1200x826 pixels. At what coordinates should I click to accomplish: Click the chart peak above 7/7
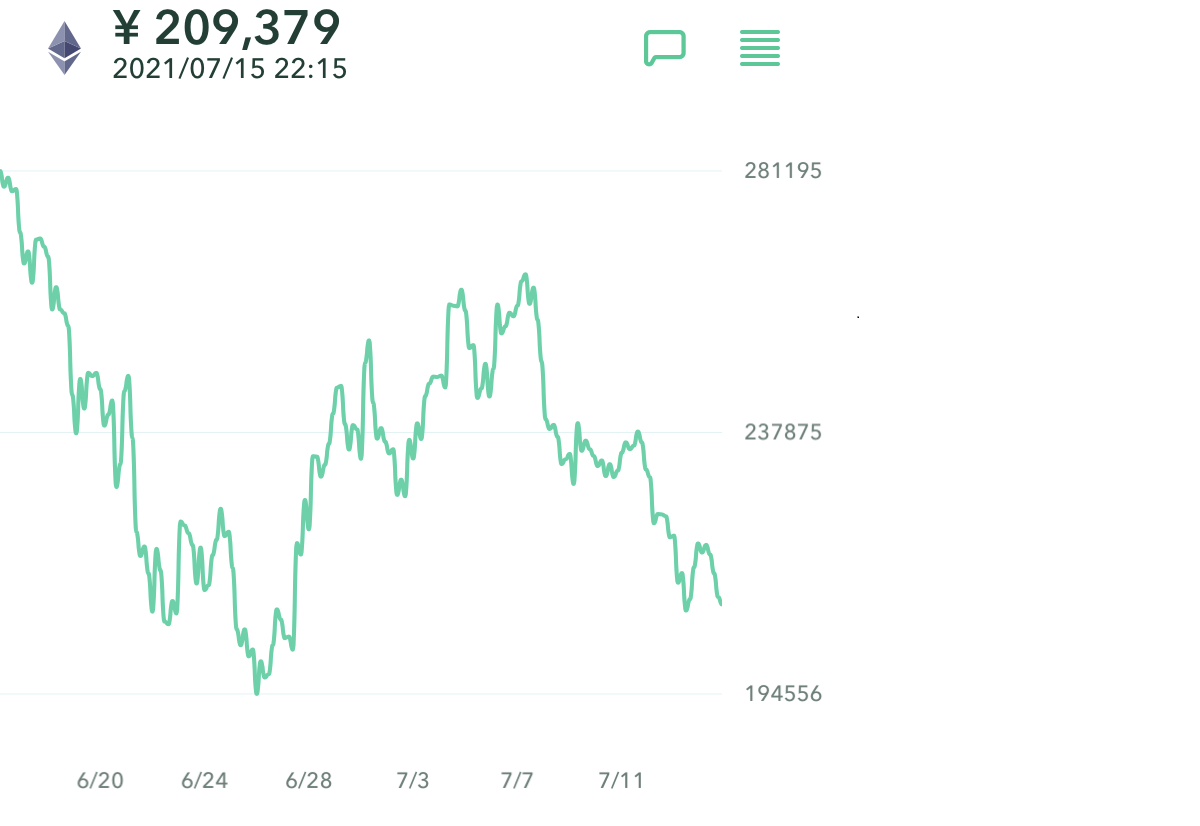[525, 274]
